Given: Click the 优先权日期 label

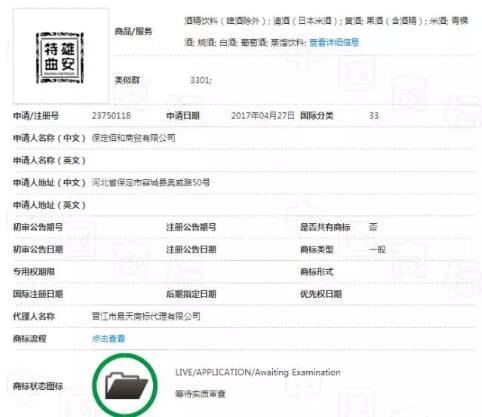Looking at the screenshot, I should pos(321,294).
